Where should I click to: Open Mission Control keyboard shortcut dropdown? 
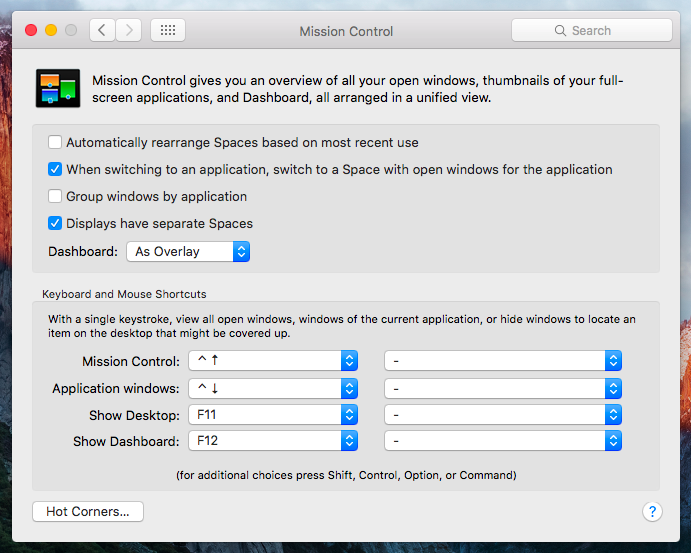click(273, 361)
